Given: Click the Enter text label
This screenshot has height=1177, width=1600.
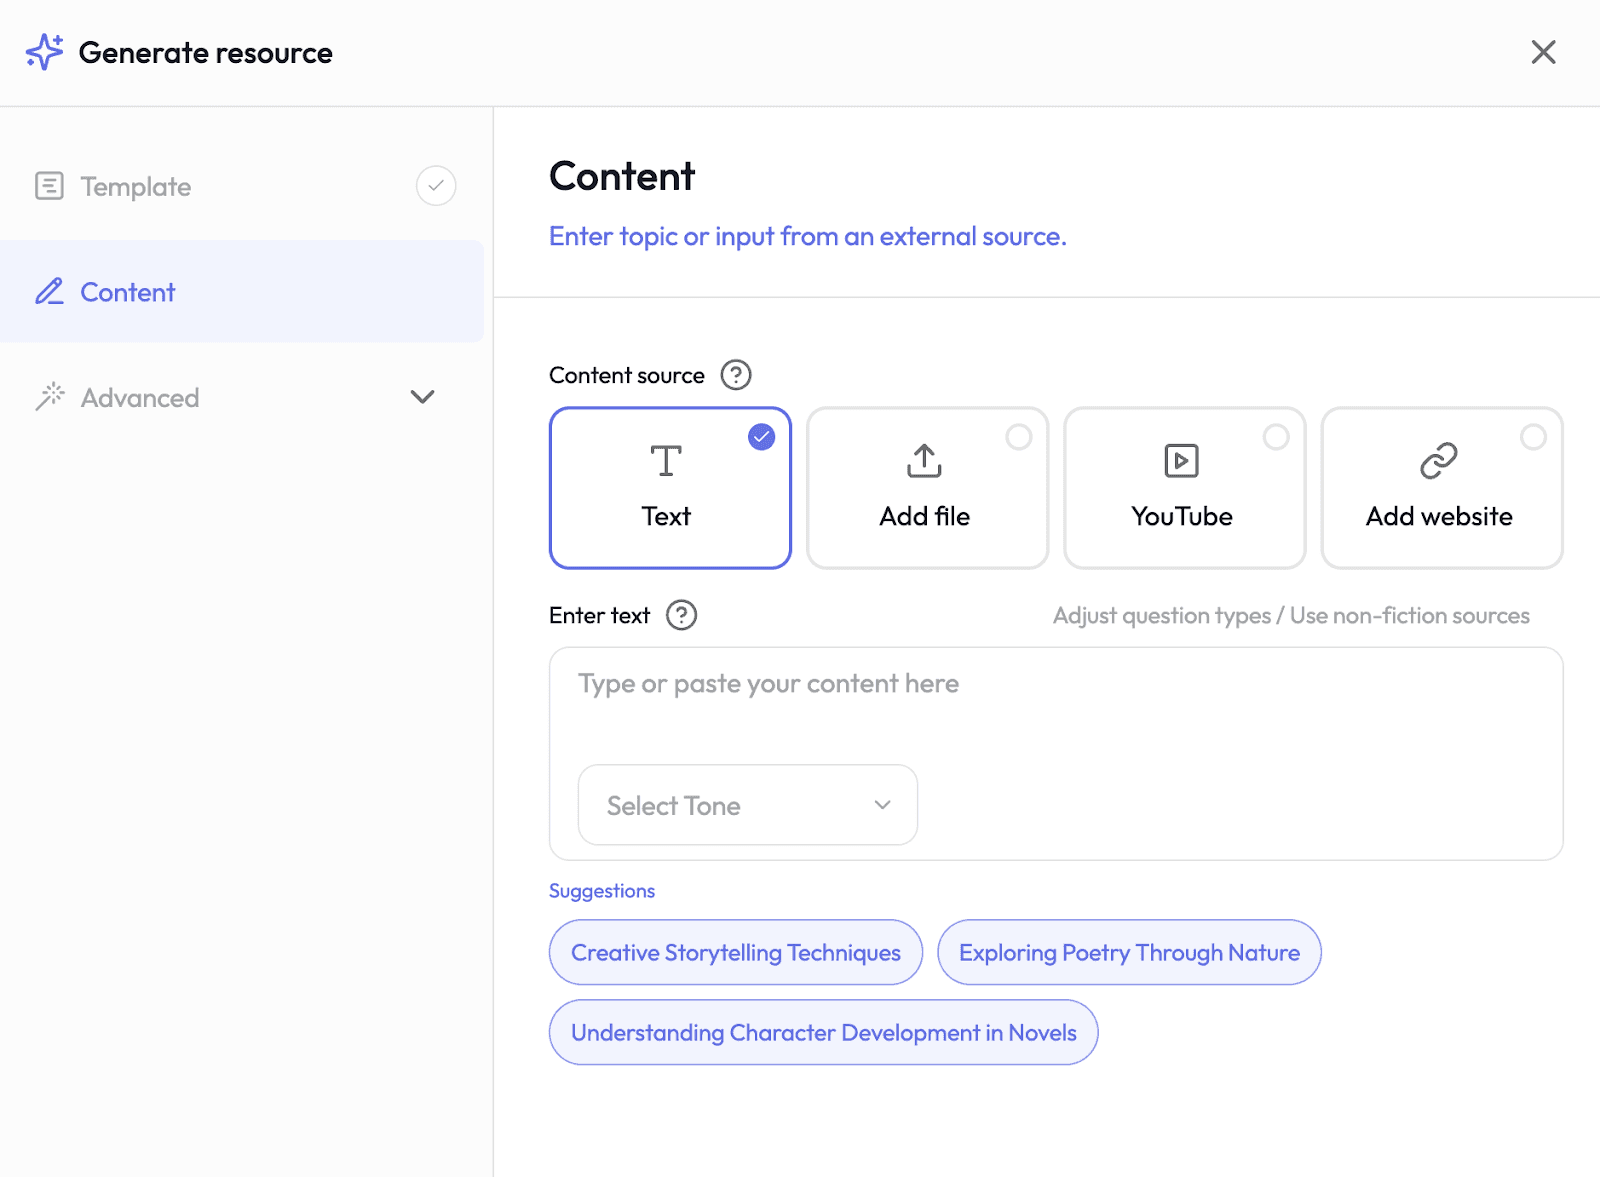Looking at the screenshot, I should (x=599, y=615).
